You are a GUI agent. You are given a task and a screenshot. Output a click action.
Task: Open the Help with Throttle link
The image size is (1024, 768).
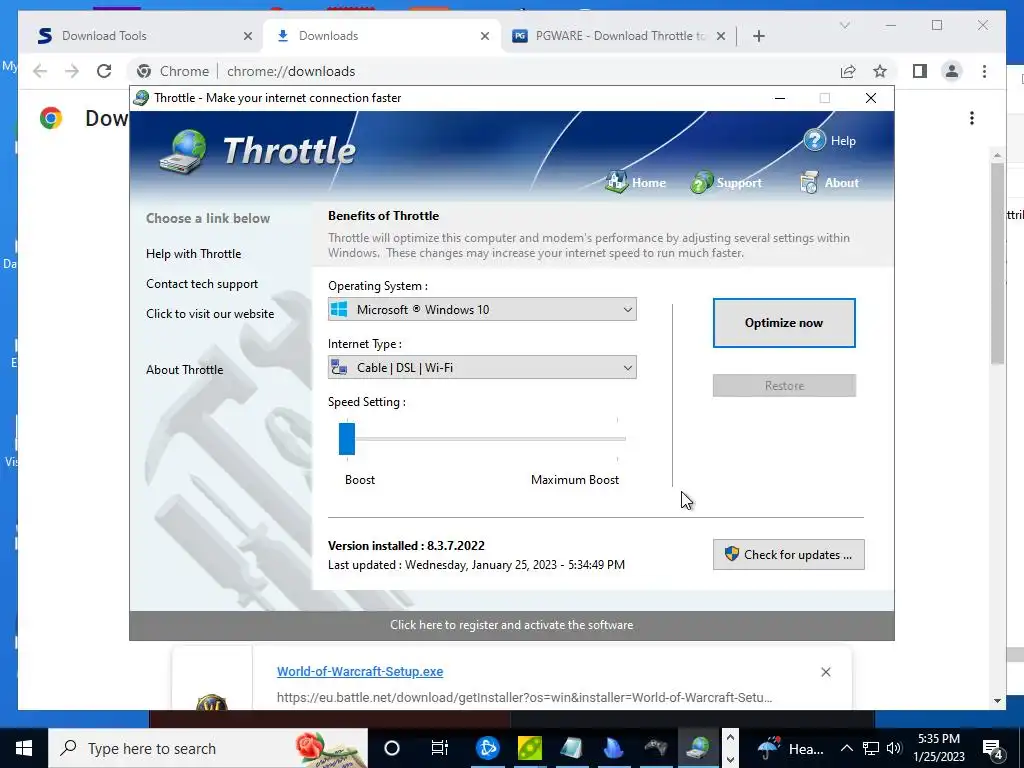click(x=193, y=253)
